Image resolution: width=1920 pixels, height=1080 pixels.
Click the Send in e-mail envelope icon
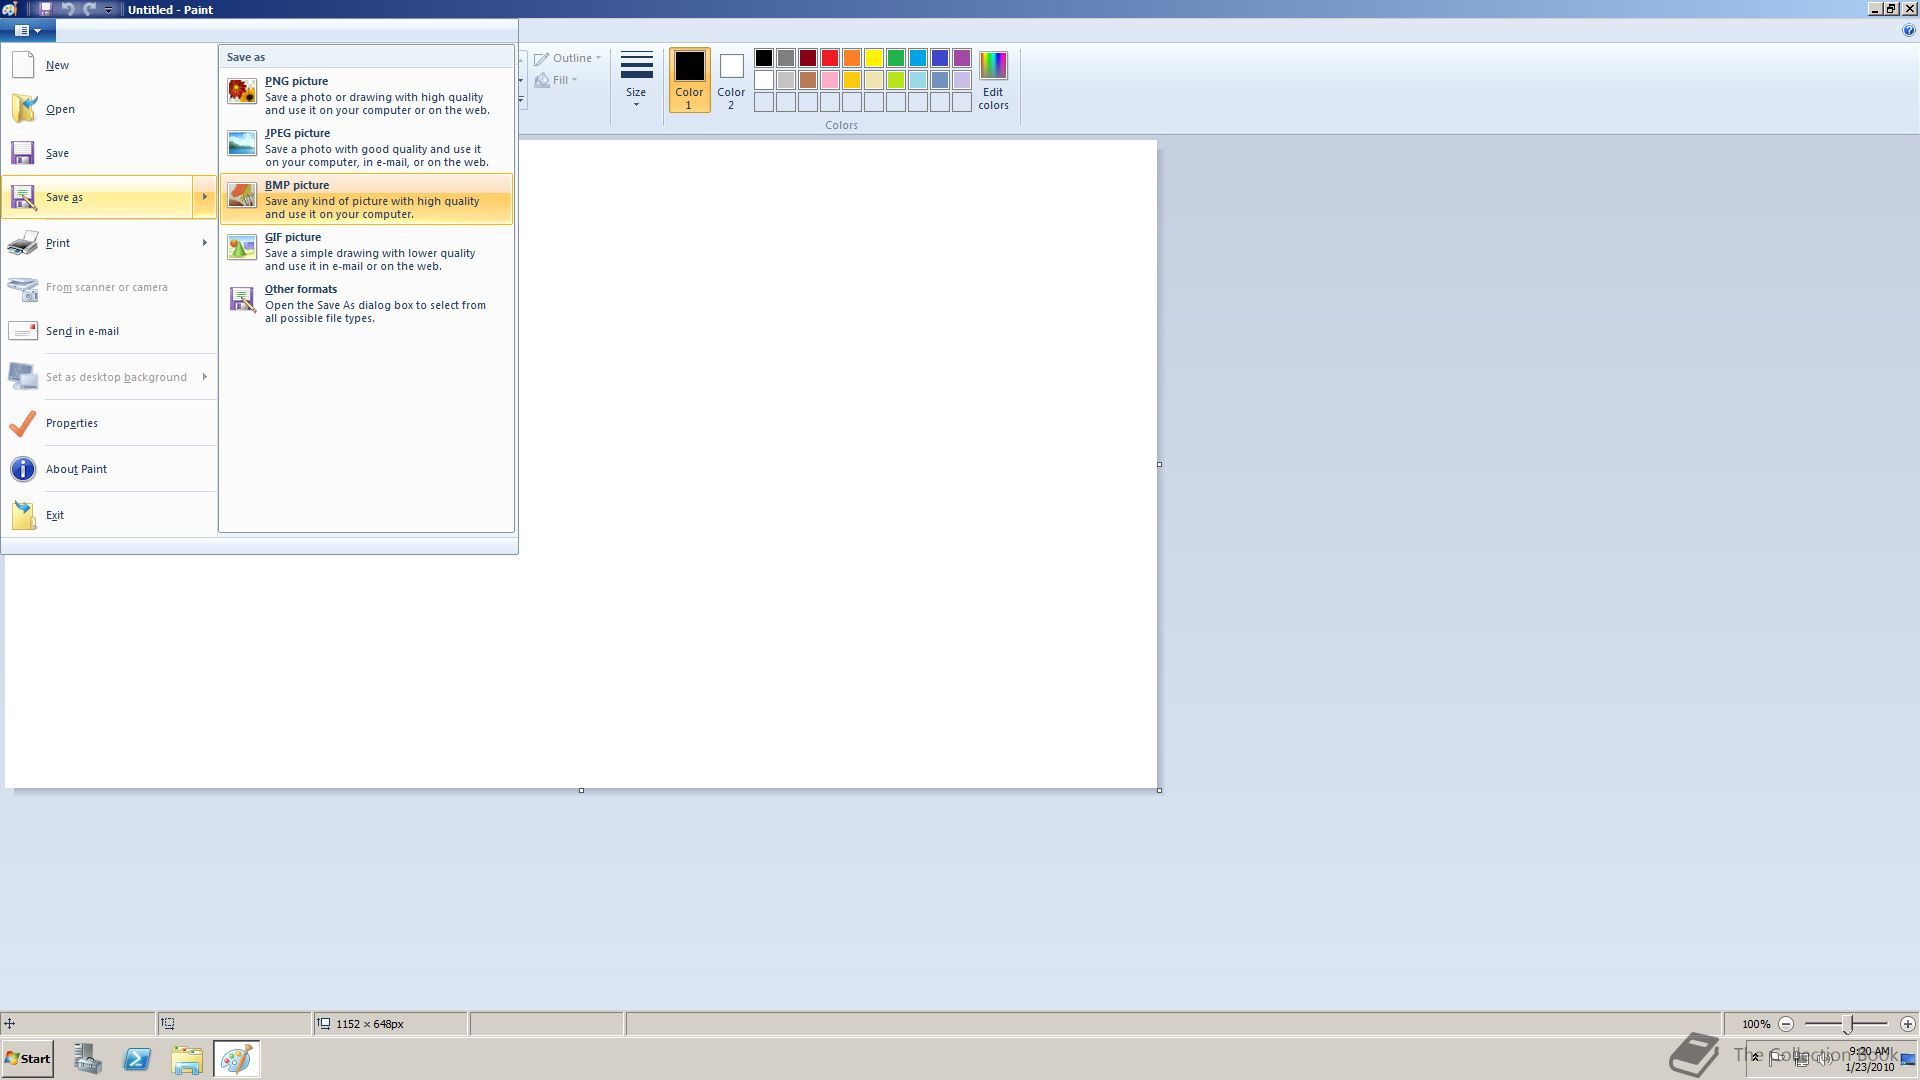coord(23,331)
